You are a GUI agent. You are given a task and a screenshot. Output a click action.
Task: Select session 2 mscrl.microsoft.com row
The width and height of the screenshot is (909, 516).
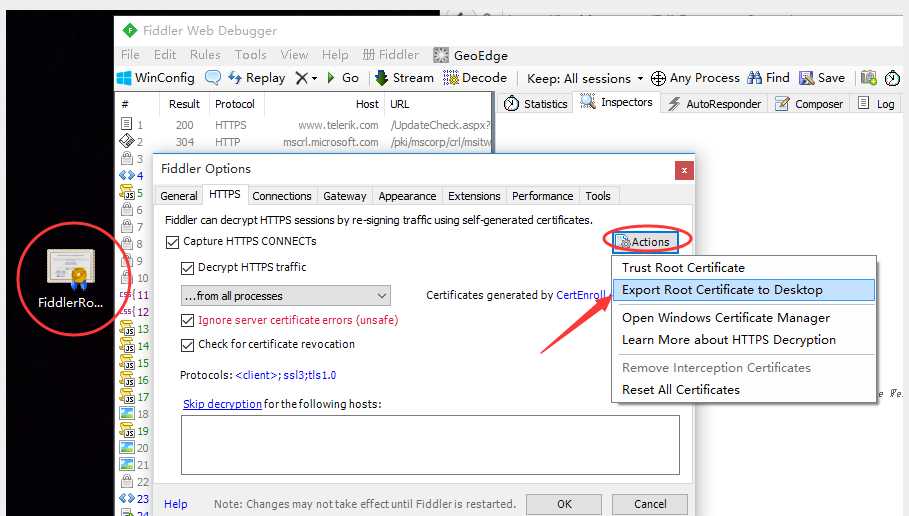(304, 141)
